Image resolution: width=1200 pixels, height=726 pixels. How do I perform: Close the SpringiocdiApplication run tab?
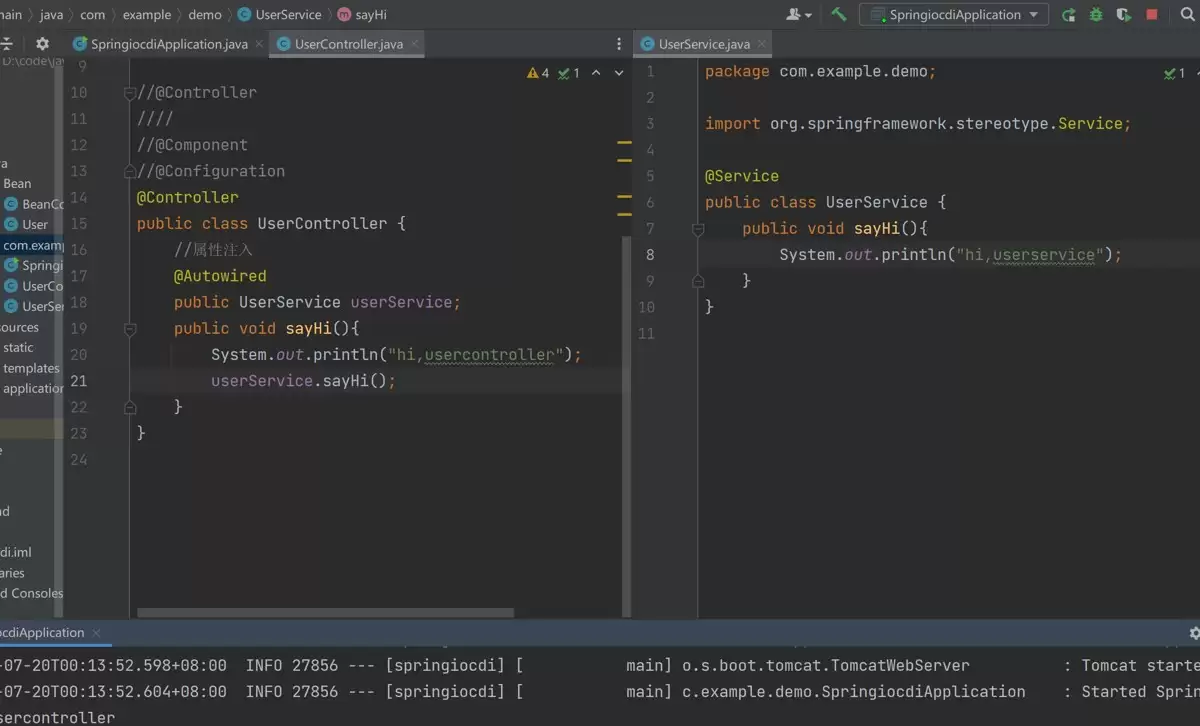(96, 633)
